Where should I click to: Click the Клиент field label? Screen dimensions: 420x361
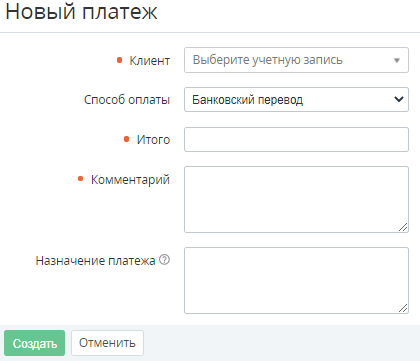150,61
